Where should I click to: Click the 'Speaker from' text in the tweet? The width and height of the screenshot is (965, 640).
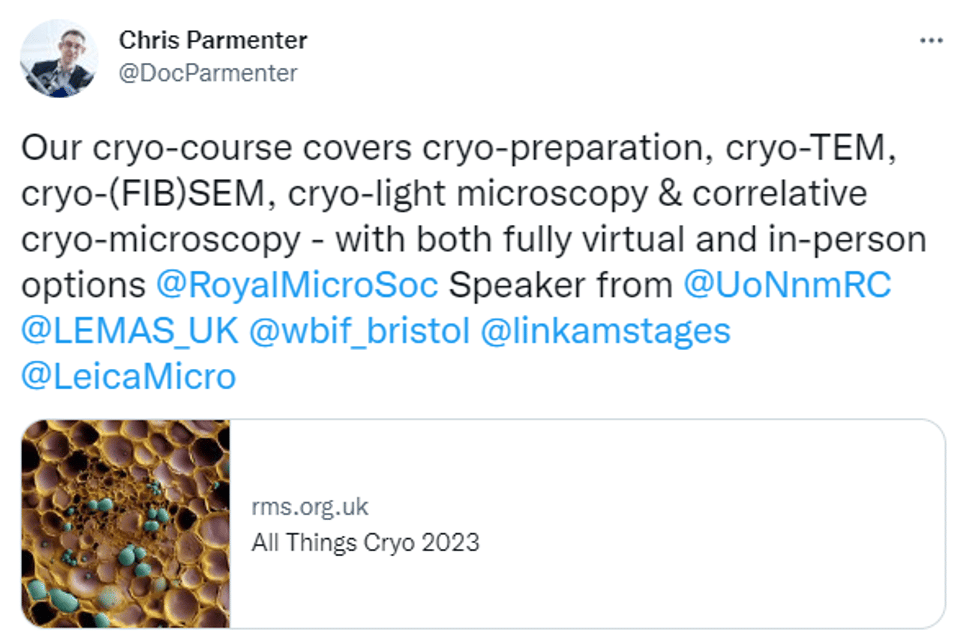coord(560,285)
